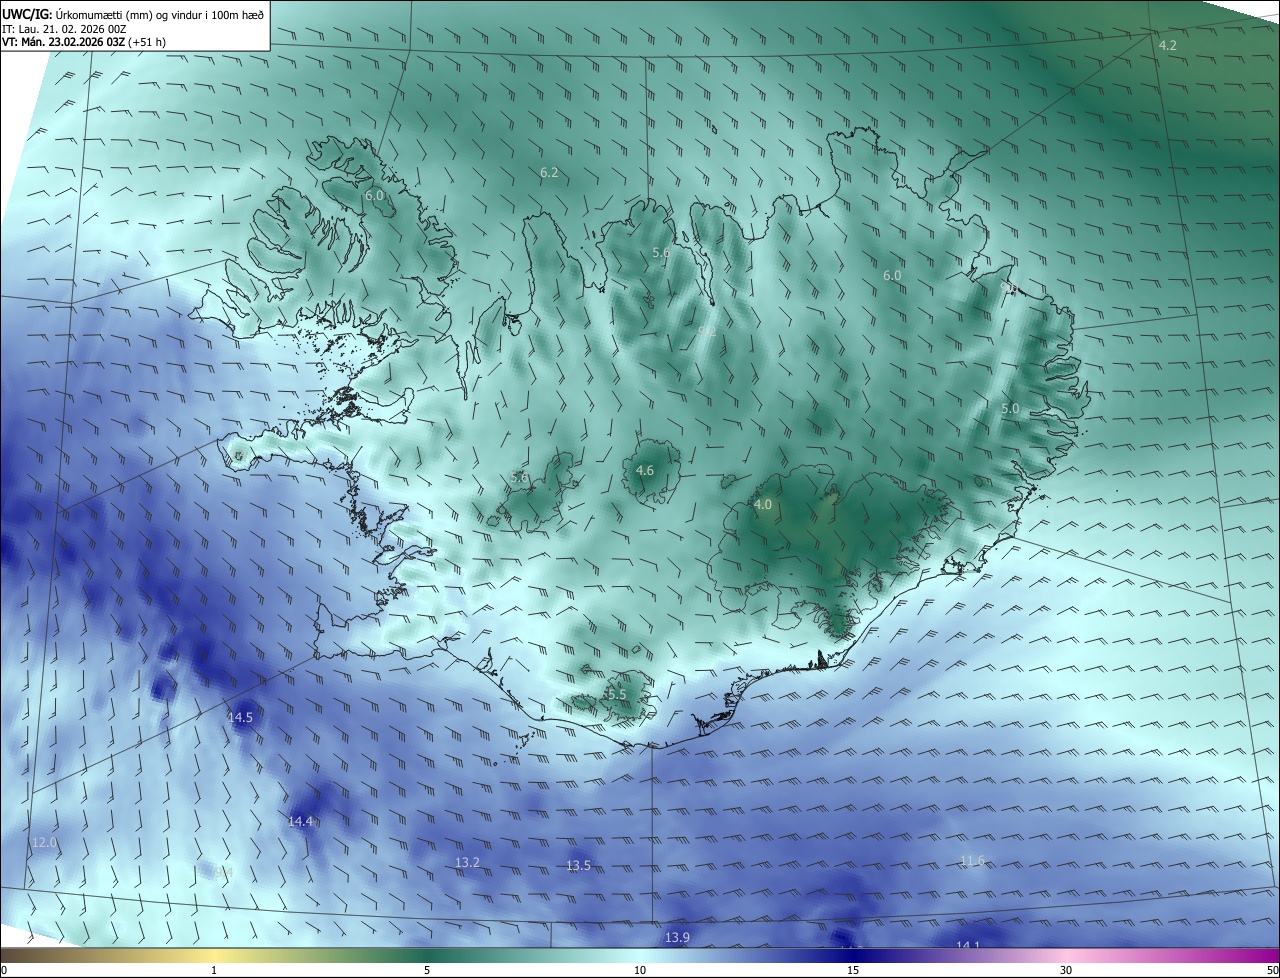The image size is (1280, 978).
Task: Select the 4.6 value label
Action: (645, 471)
